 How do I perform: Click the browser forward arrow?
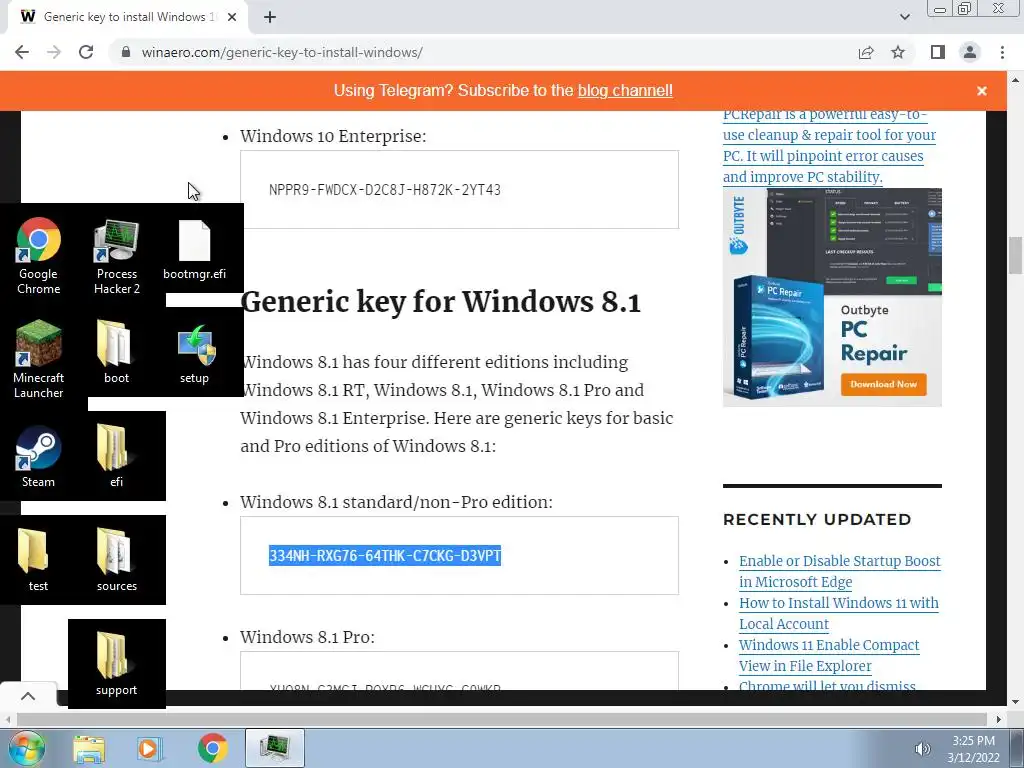54,52
